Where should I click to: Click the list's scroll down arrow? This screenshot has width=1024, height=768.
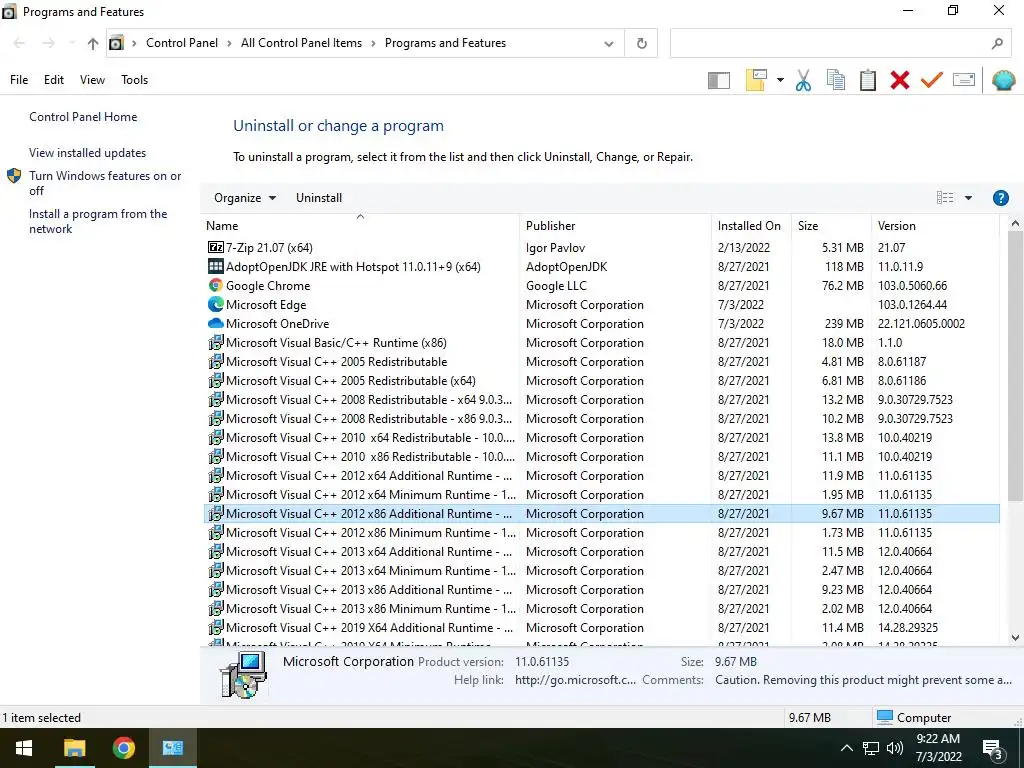tap(1015, 638)
